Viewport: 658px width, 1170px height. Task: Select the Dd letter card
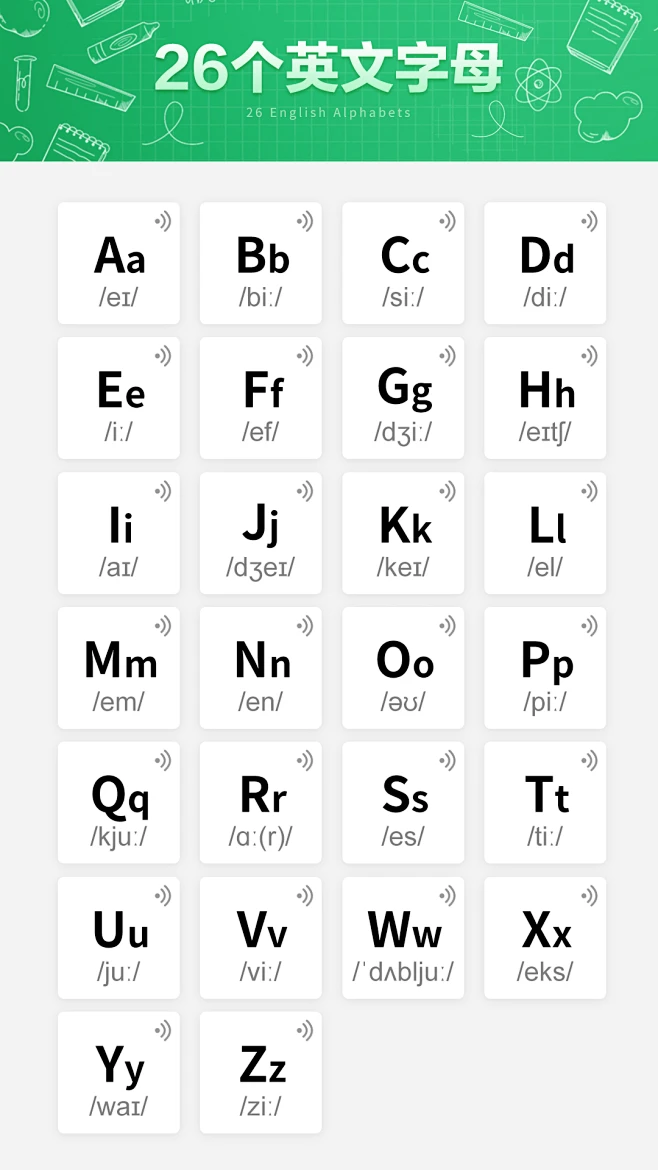pyautogui.click(x=545, y=264)
